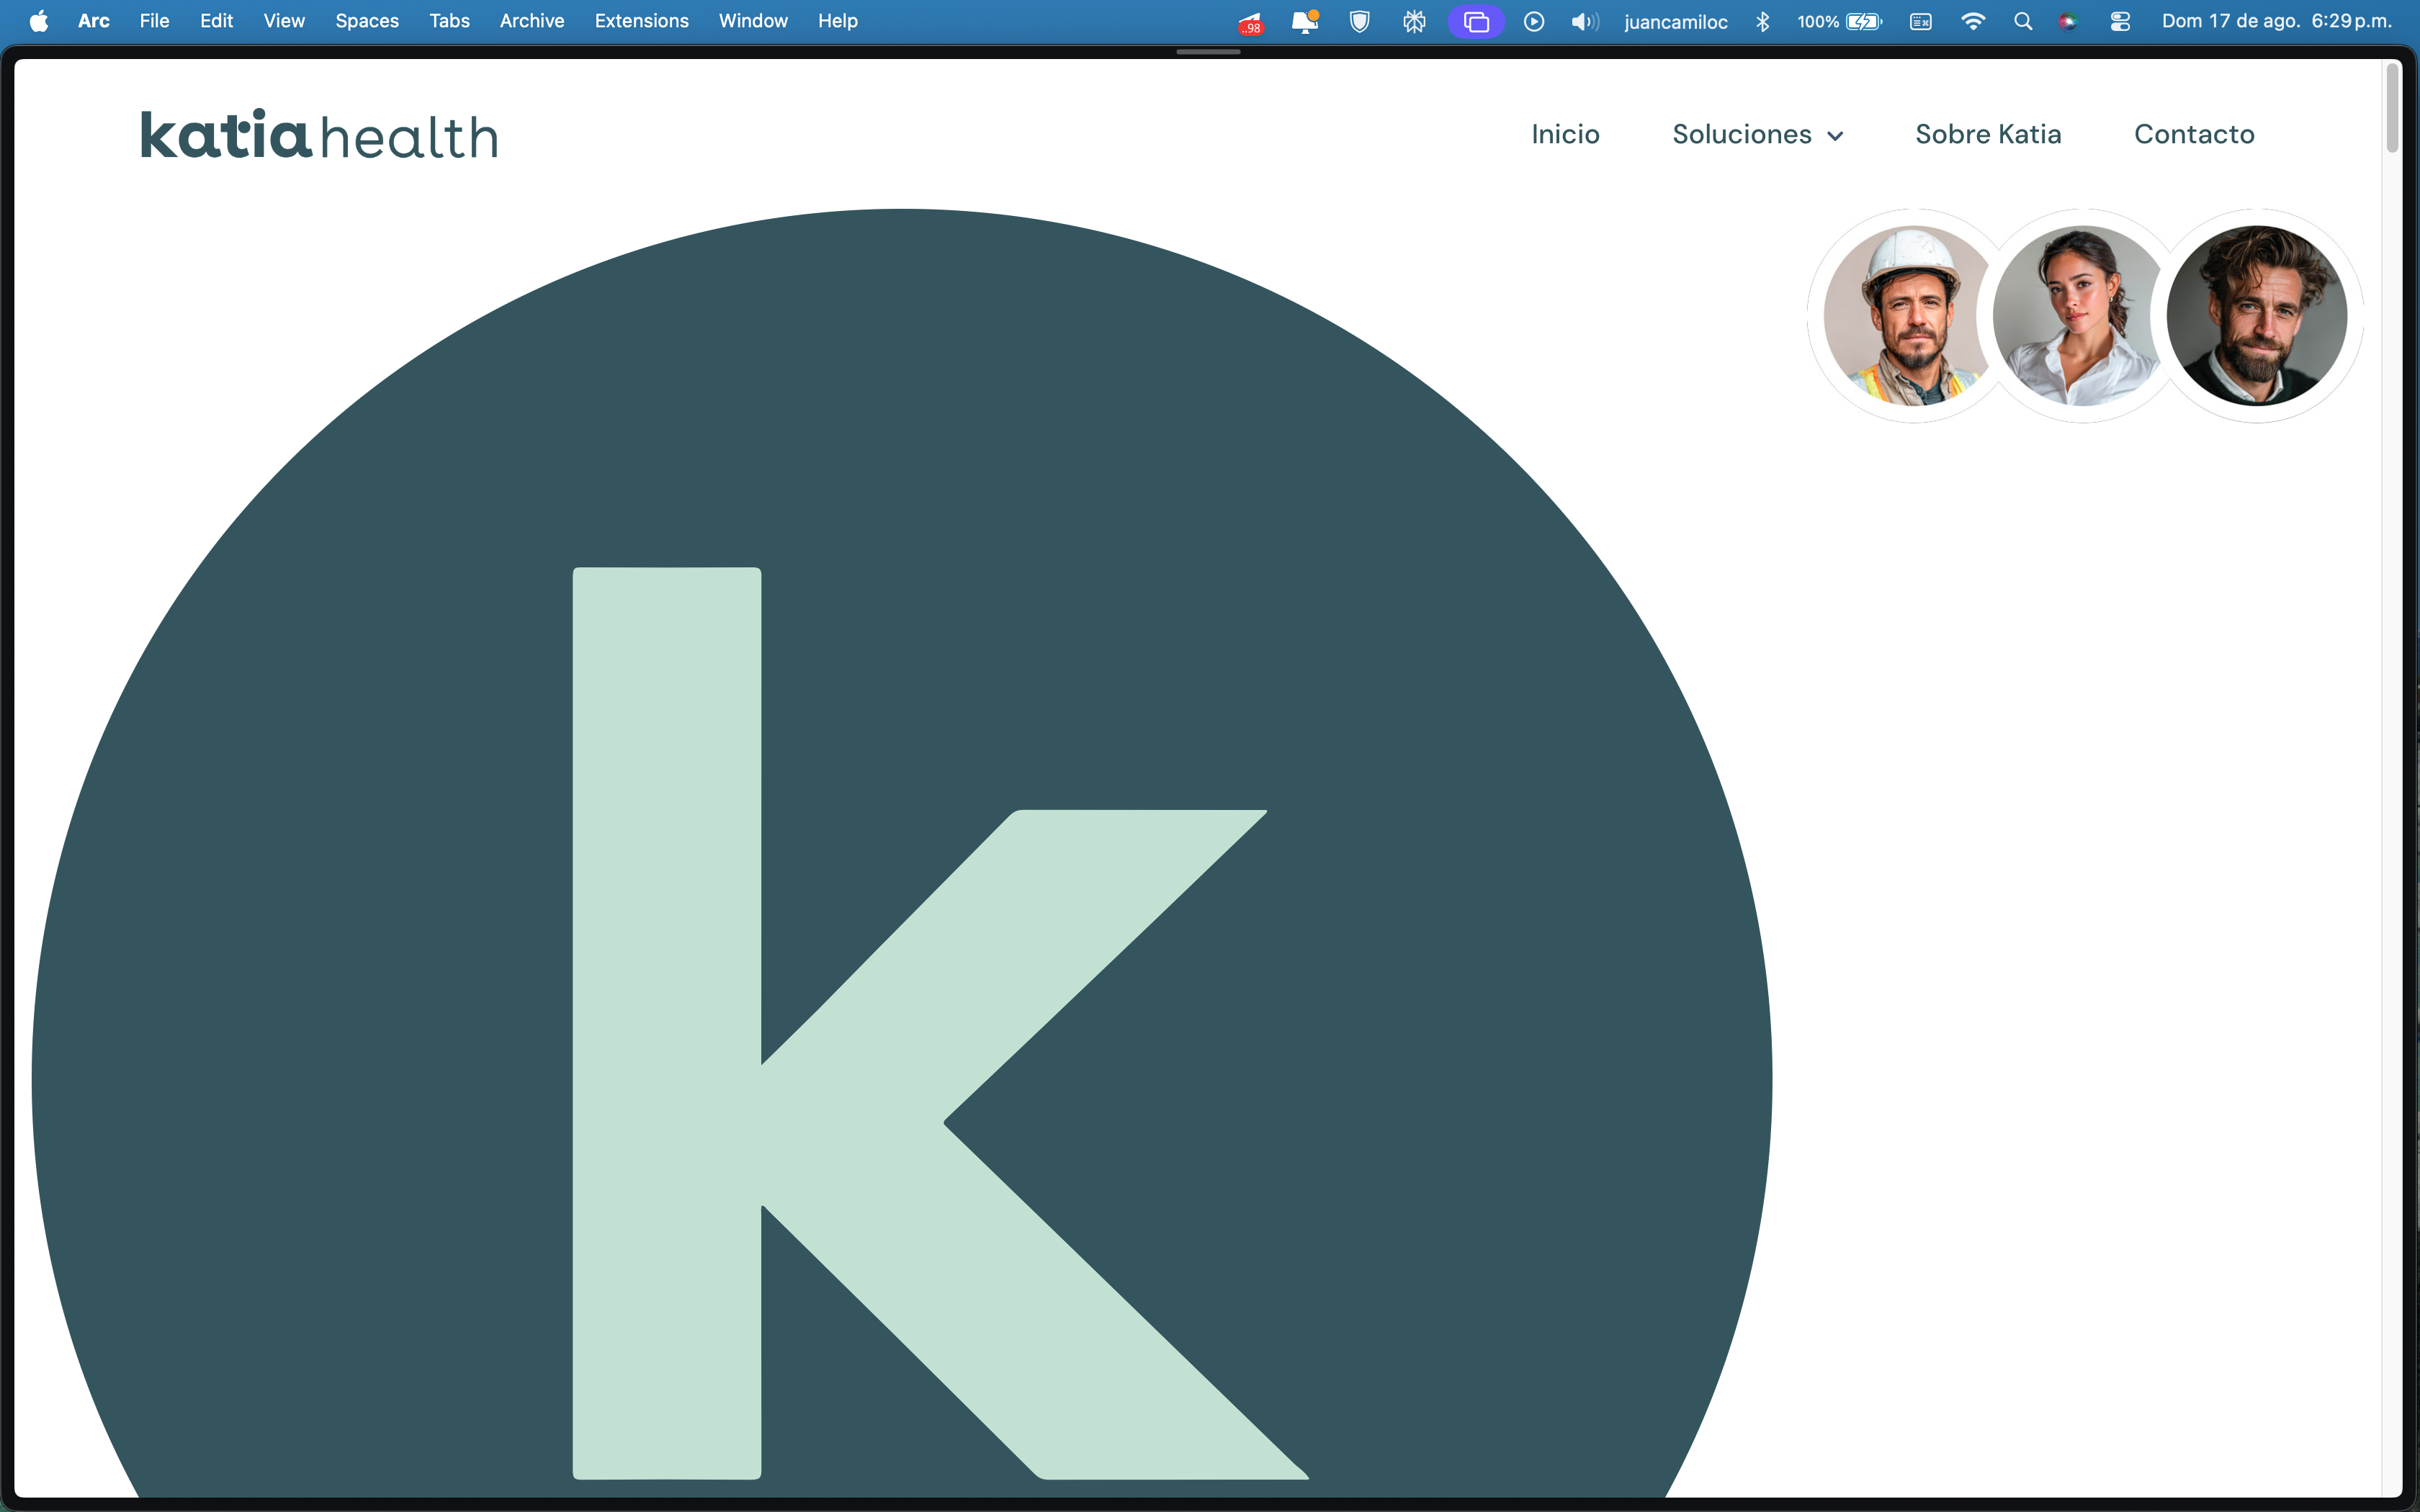Click the keyboard input source icon

click(x=1920, y=21)
